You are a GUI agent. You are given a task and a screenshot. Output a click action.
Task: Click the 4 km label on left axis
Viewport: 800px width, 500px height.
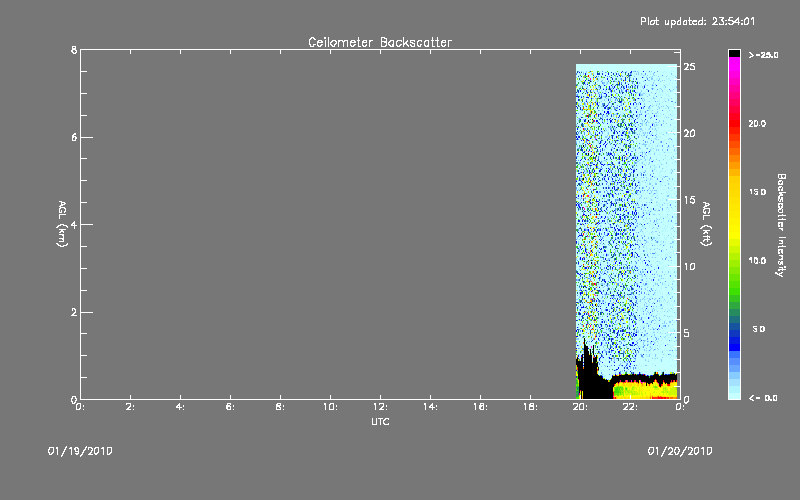coord(74,224)
